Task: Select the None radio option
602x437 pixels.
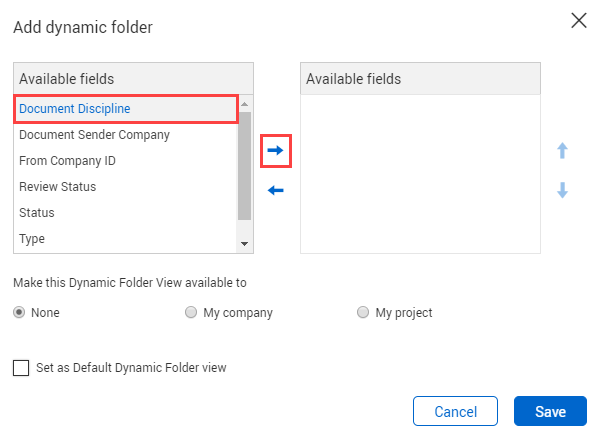Action: click(x=19, y=312)
